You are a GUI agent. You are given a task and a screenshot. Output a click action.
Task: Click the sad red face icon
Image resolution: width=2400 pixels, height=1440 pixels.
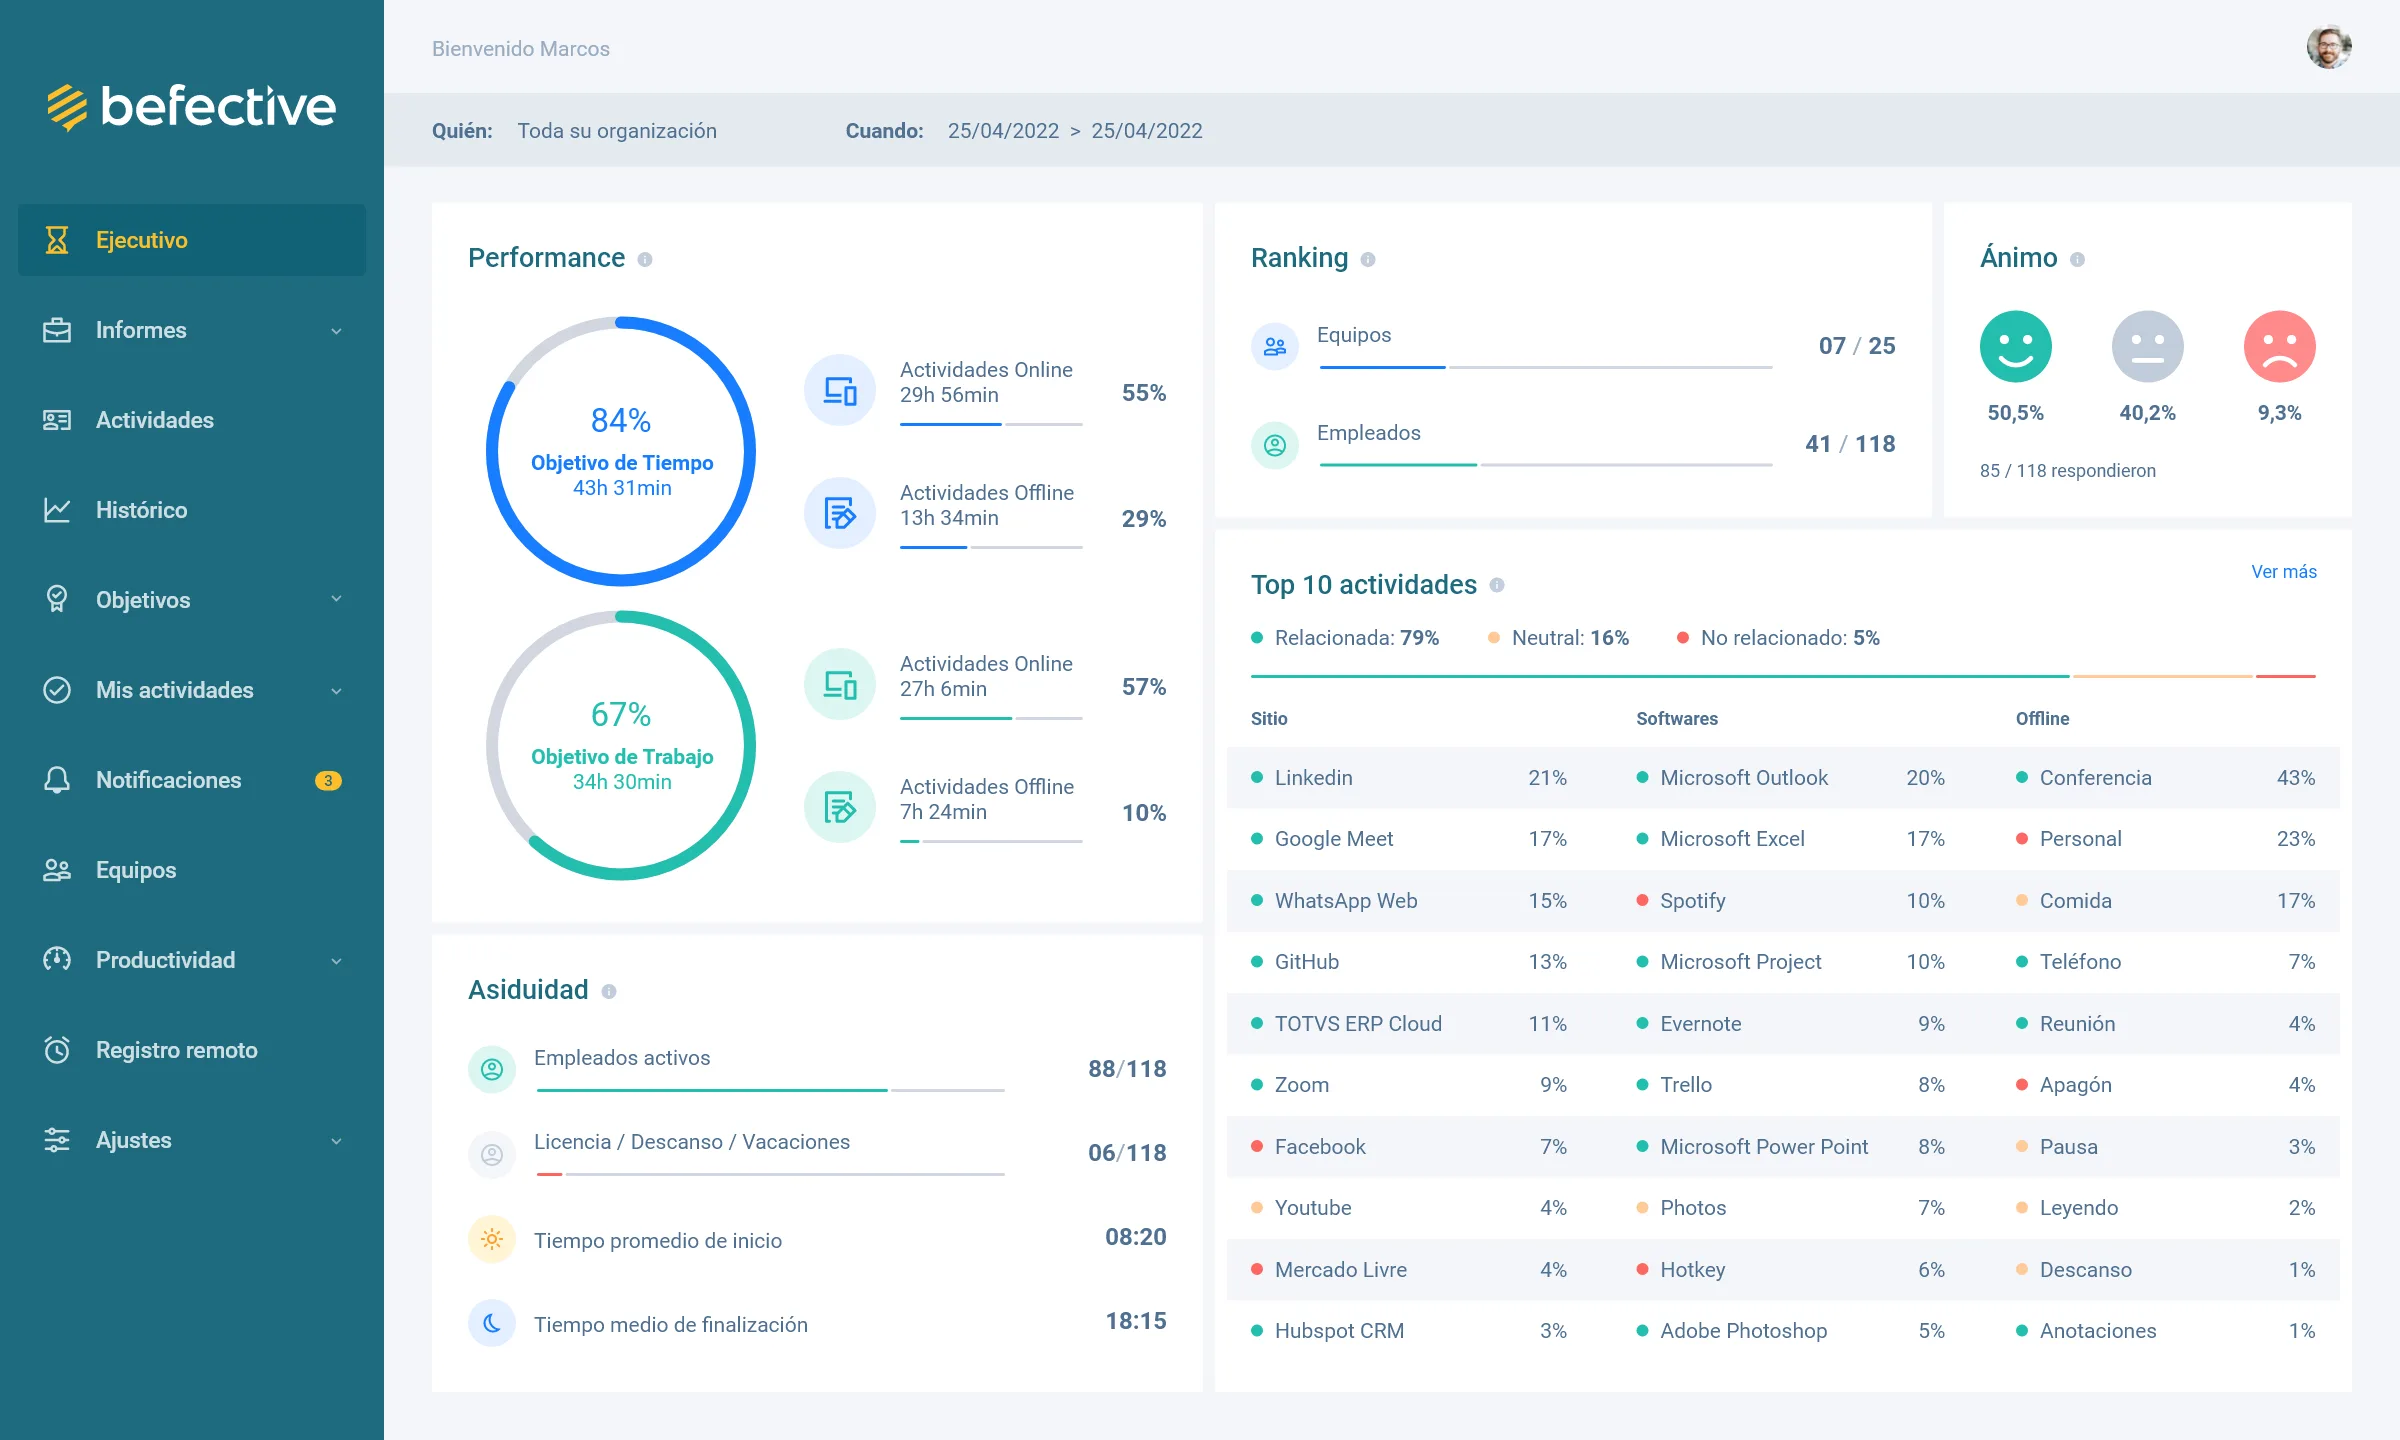2279,347
